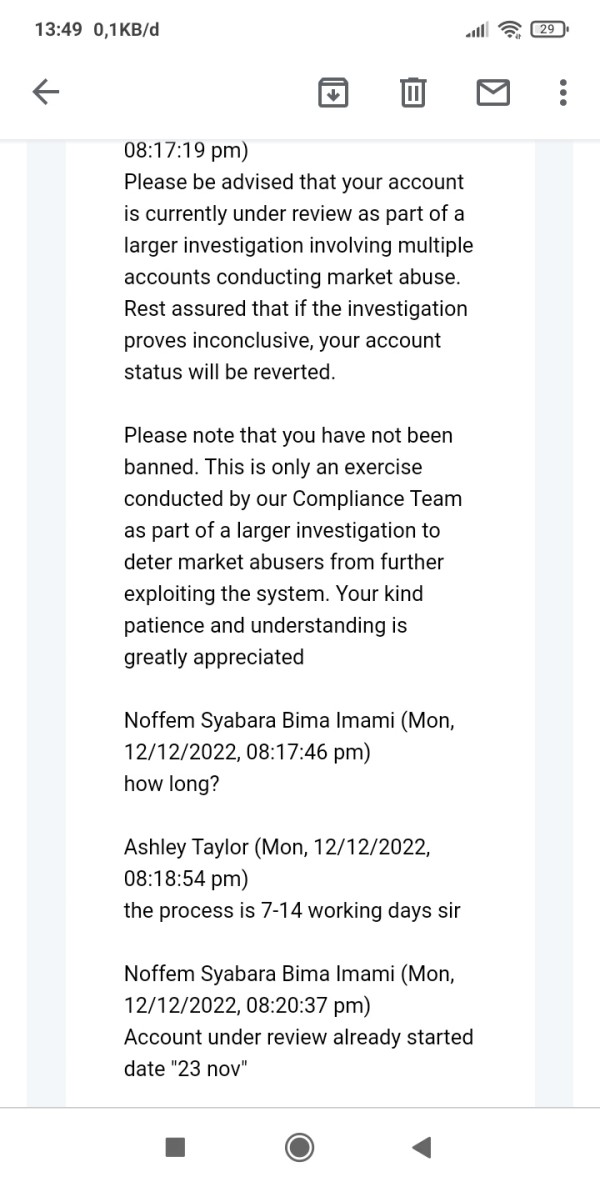The height and width of the screenshot is (1187, 600).
Task: Archive this email conversation
Action: tap(333, 93)
